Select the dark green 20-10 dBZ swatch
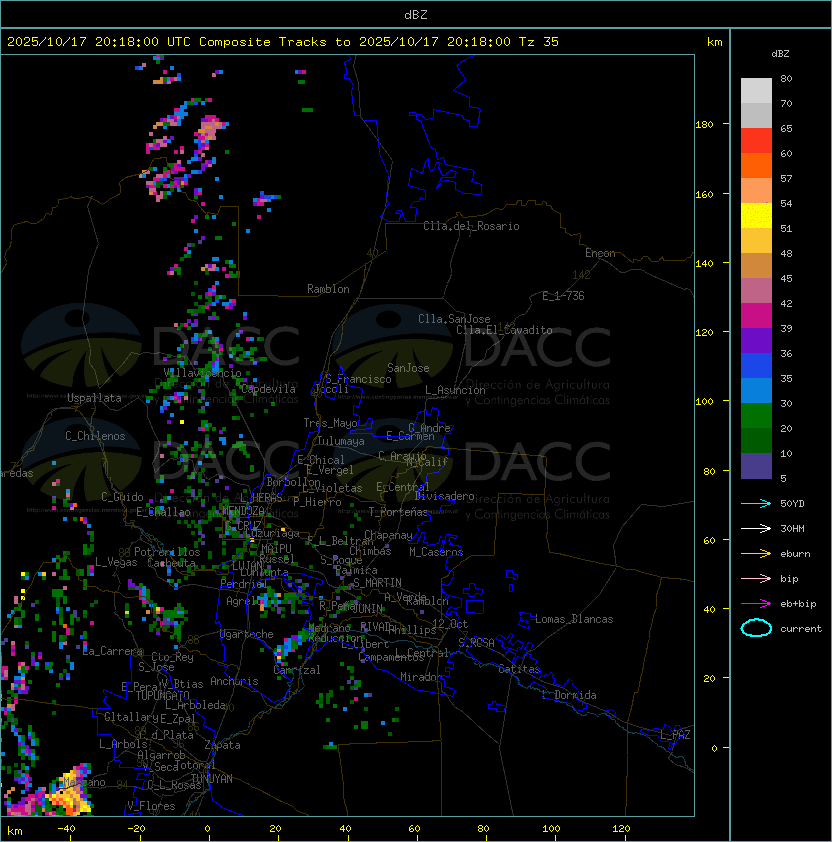 pyautogui.click(x=756, y=440)
